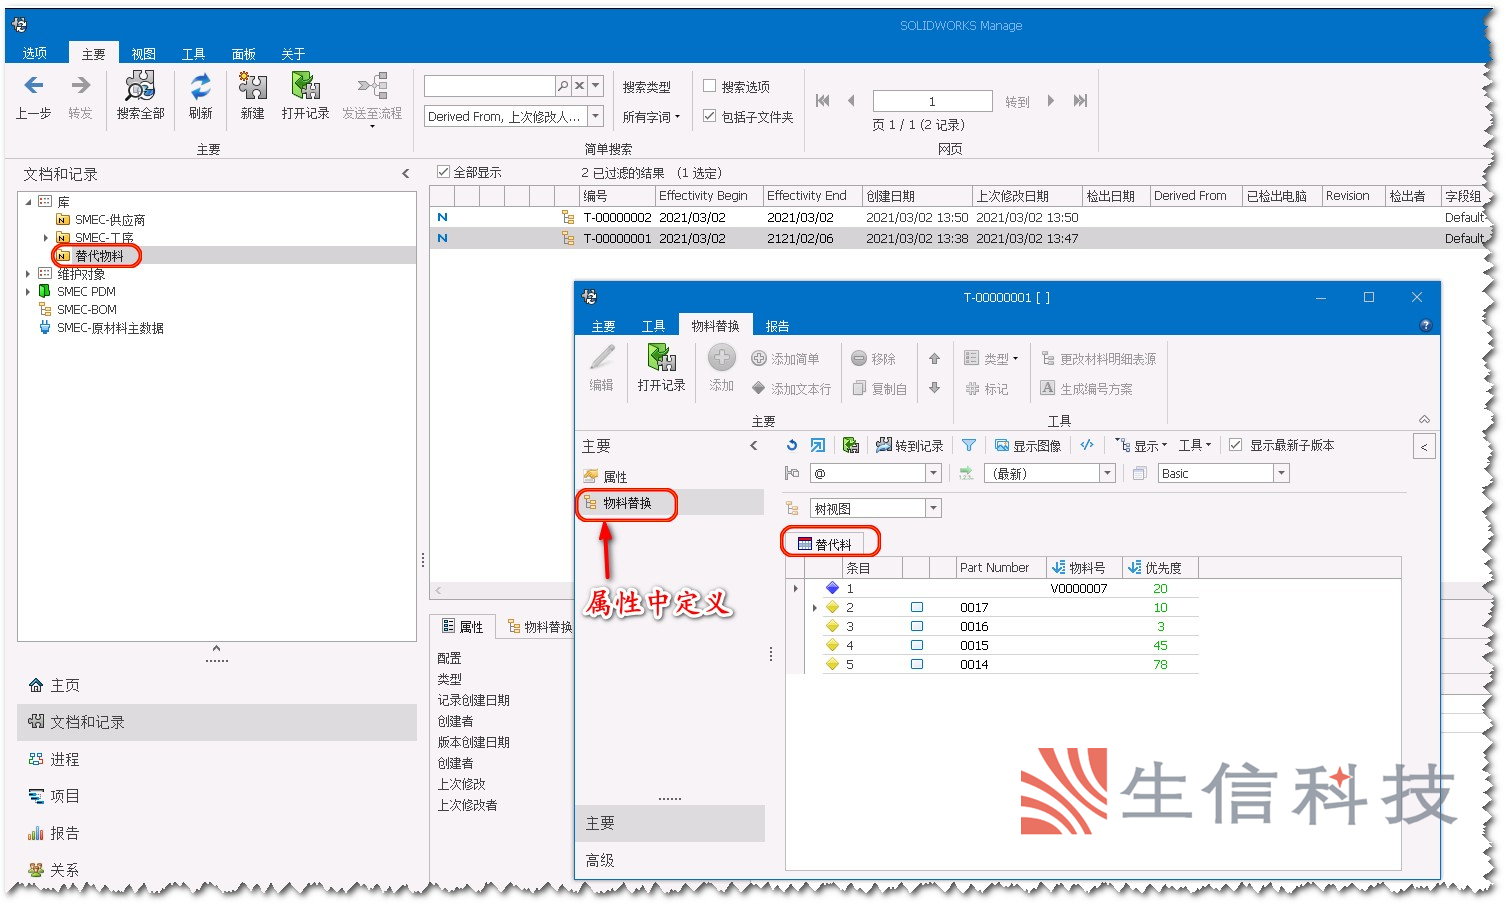The image size is (1505, 904).
Task: Switch to 报告 tab in T-00000001 window
Action: (777, 326)
